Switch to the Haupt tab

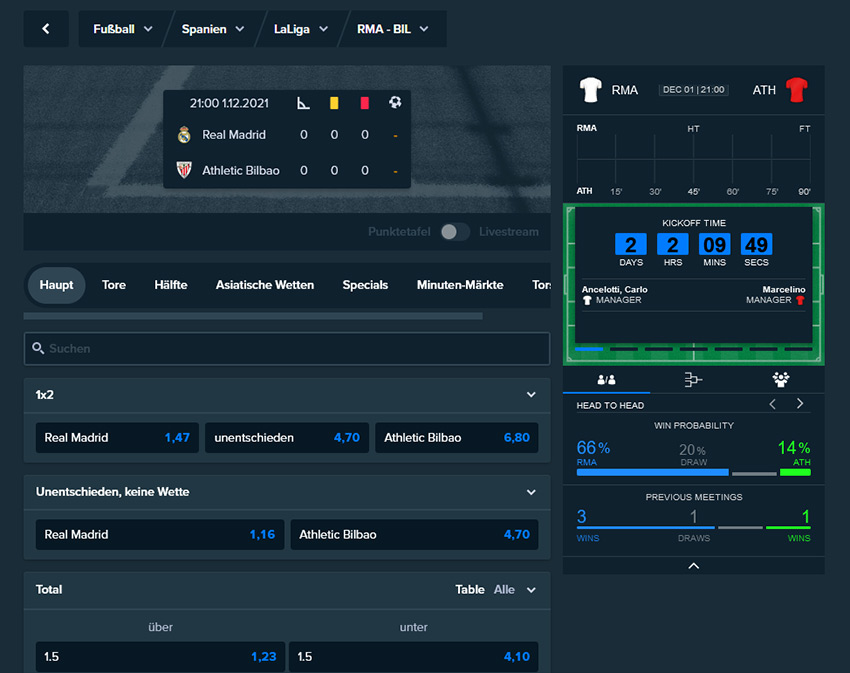[x=56, y=285]
